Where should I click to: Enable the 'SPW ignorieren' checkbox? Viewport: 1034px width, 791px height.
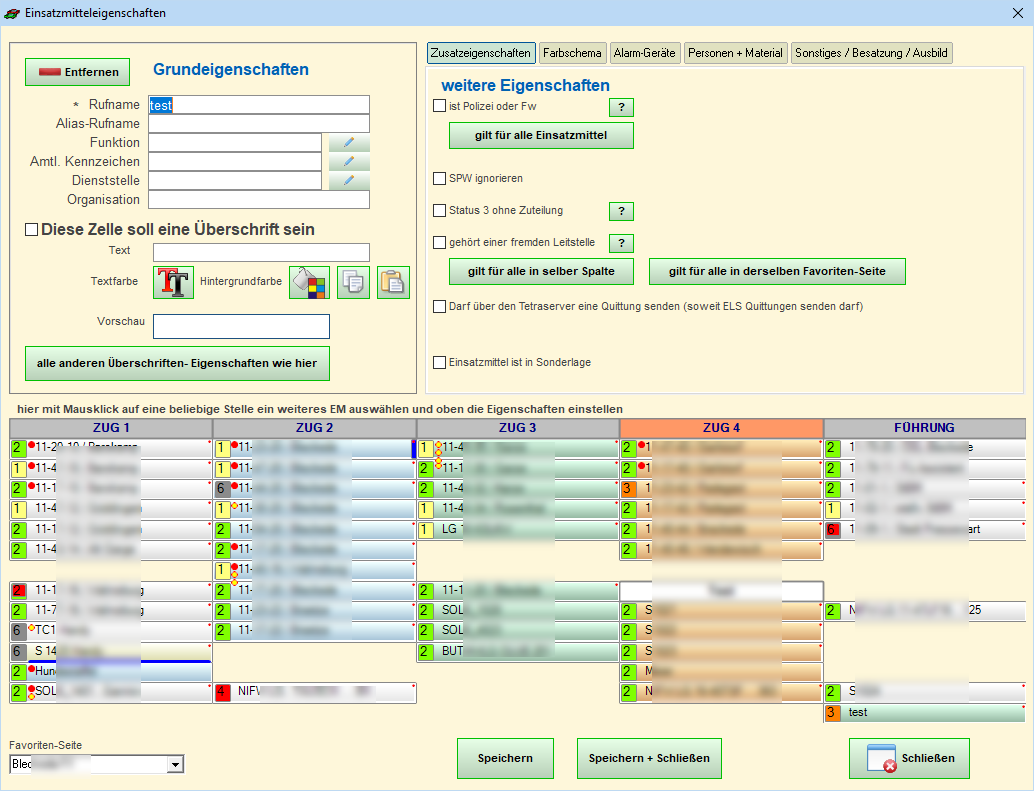tap(439, 179)
